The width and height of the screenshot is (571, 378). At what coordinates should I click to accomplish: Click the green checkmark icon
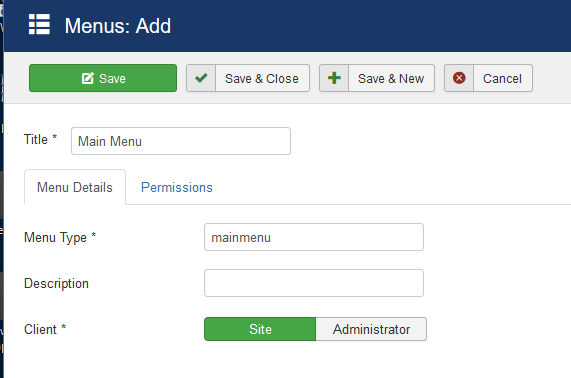tap(201, 78)
